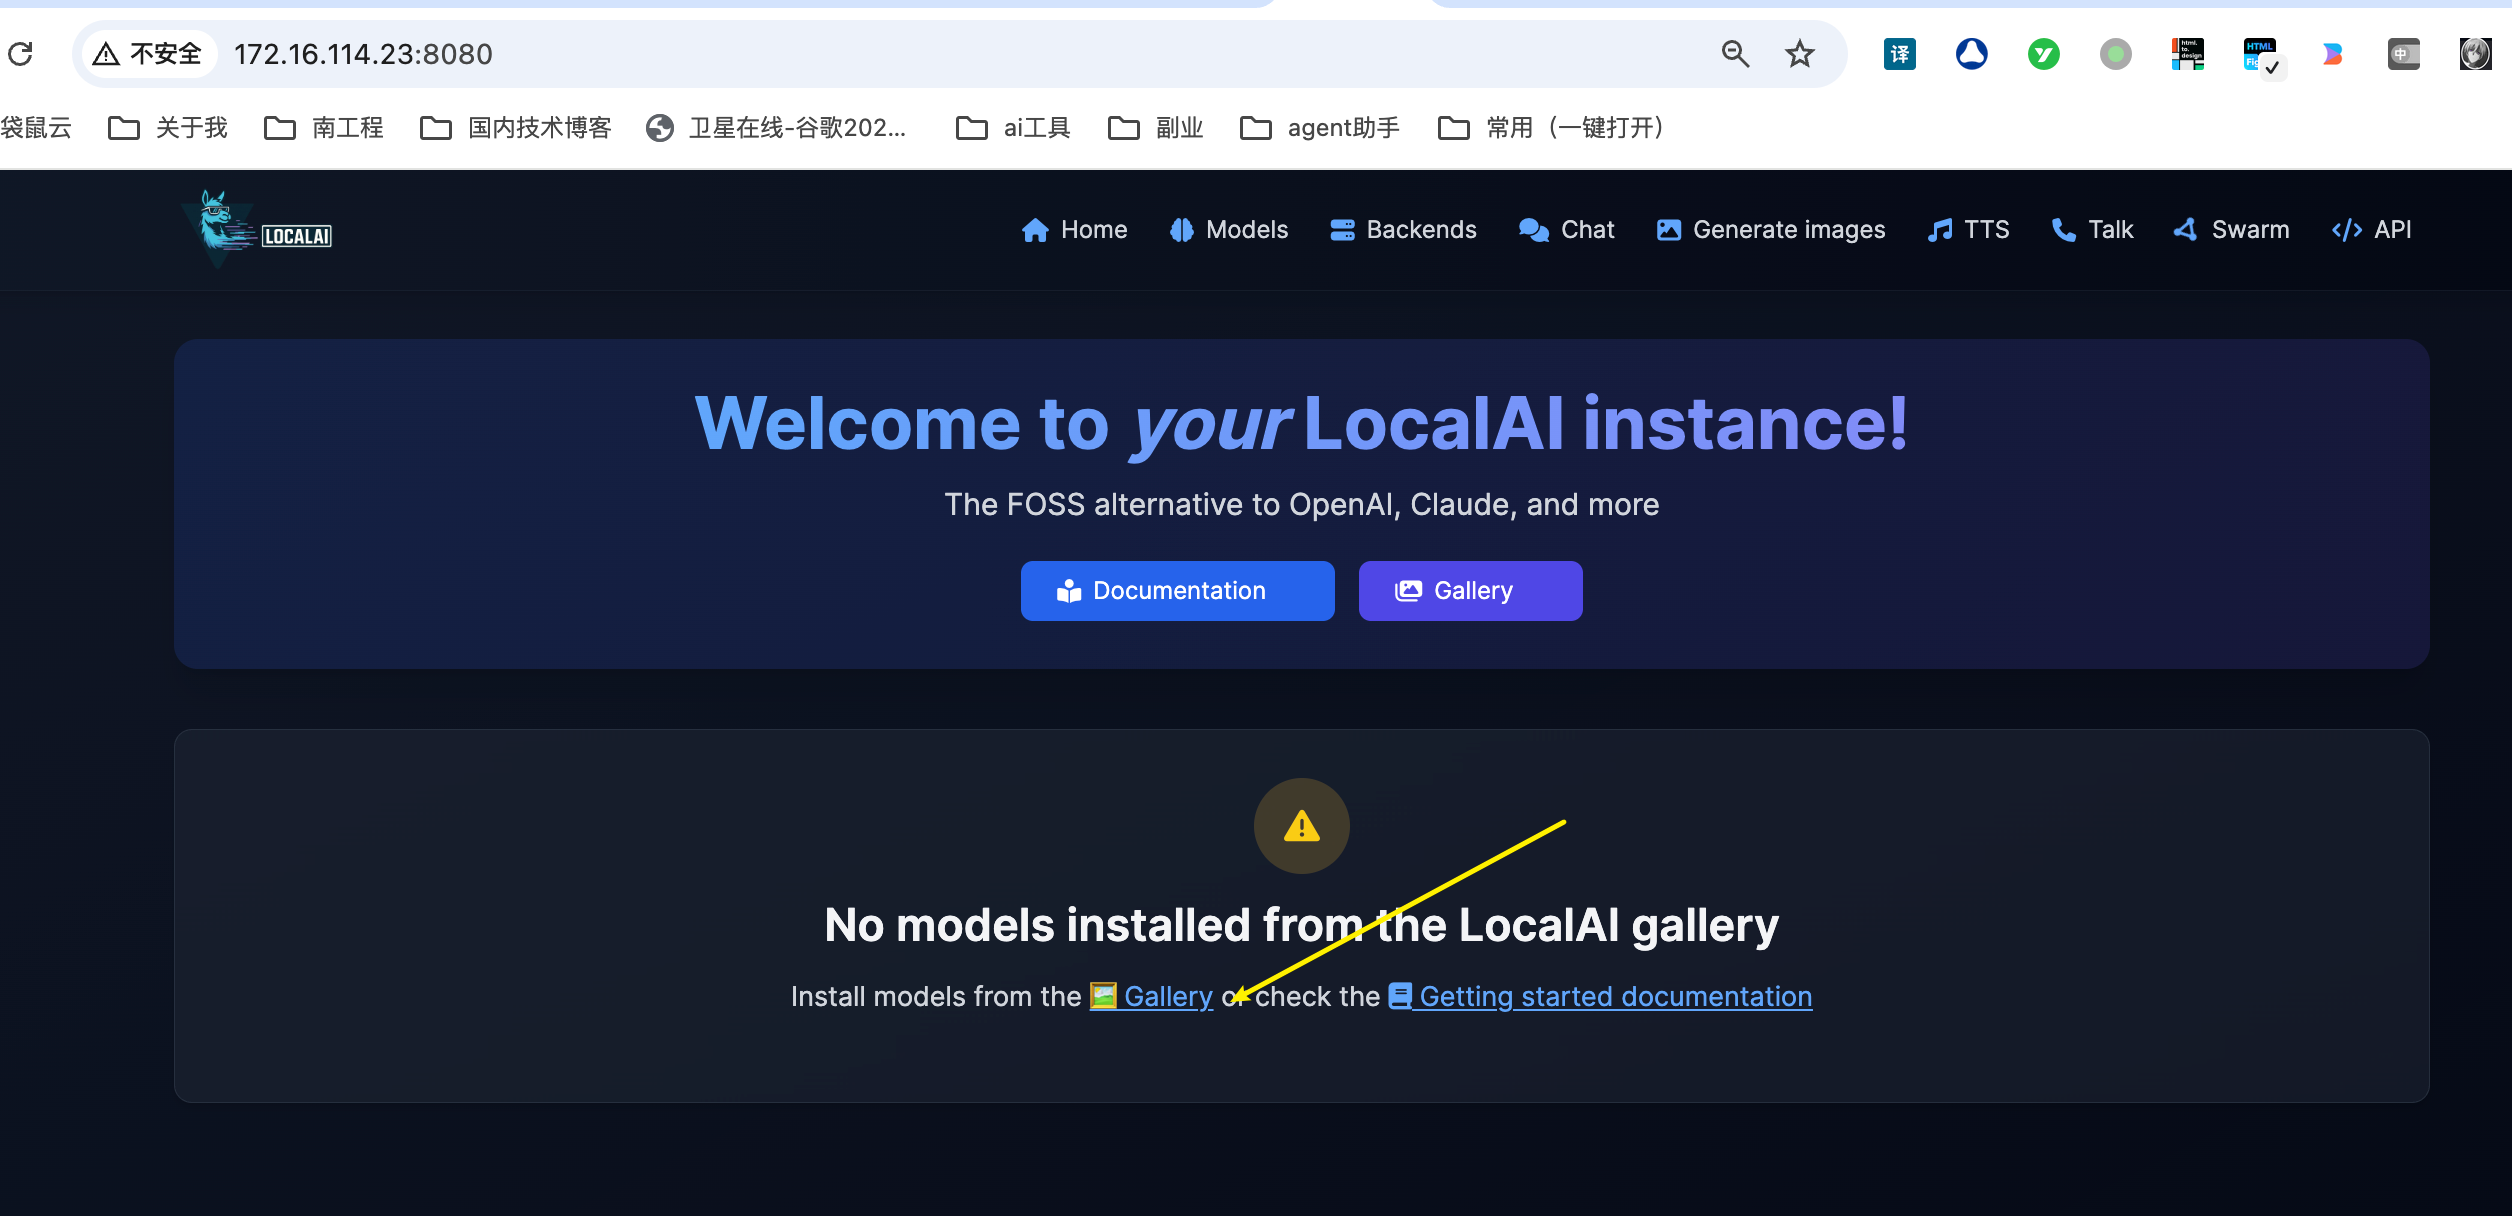Click the blue Documentation button
Image resolution: width=2512 pixels, height=1216 pixels.
(1177, 591)
